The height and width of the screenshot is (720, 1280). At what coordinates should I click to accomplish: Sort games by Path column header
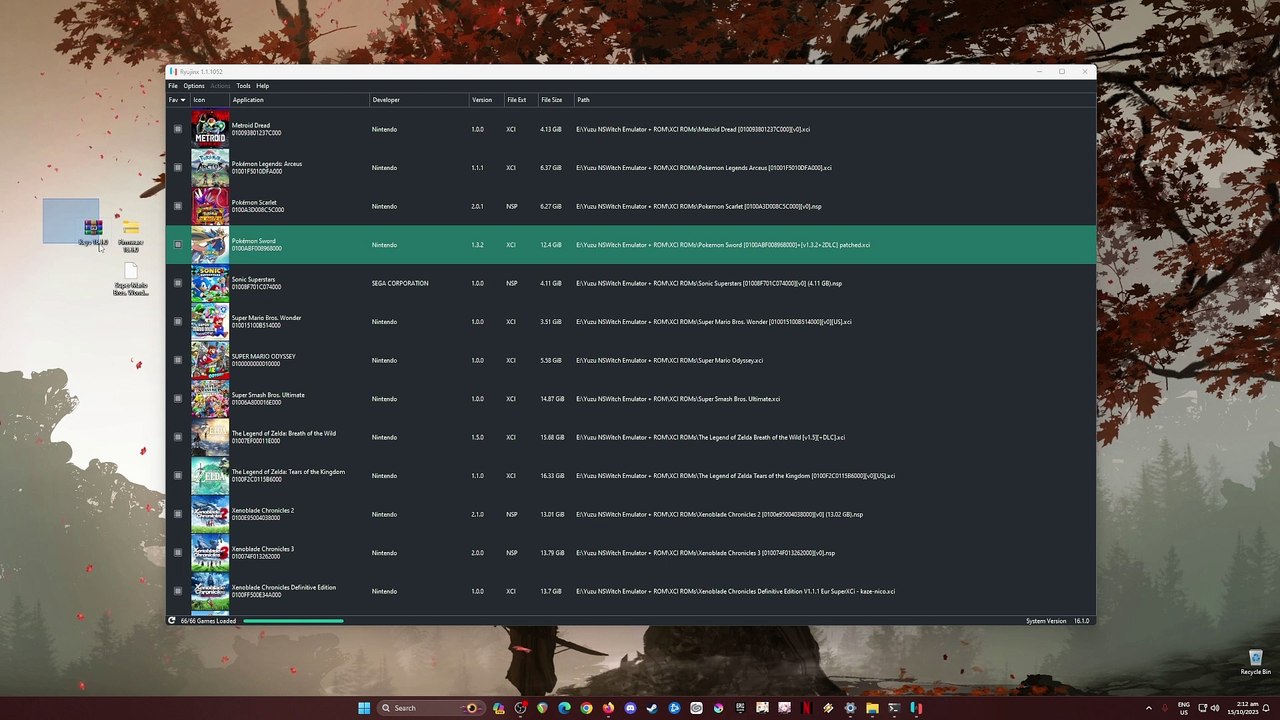tap(583, 100)
